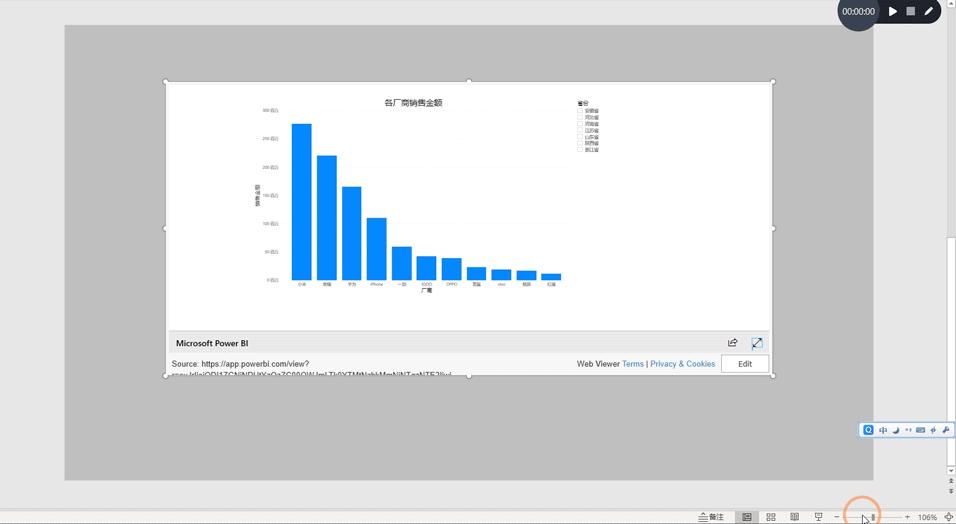Check the 江苏省 province checkbox
This screenshot has height=524, width=956.
tap(580, 130)
